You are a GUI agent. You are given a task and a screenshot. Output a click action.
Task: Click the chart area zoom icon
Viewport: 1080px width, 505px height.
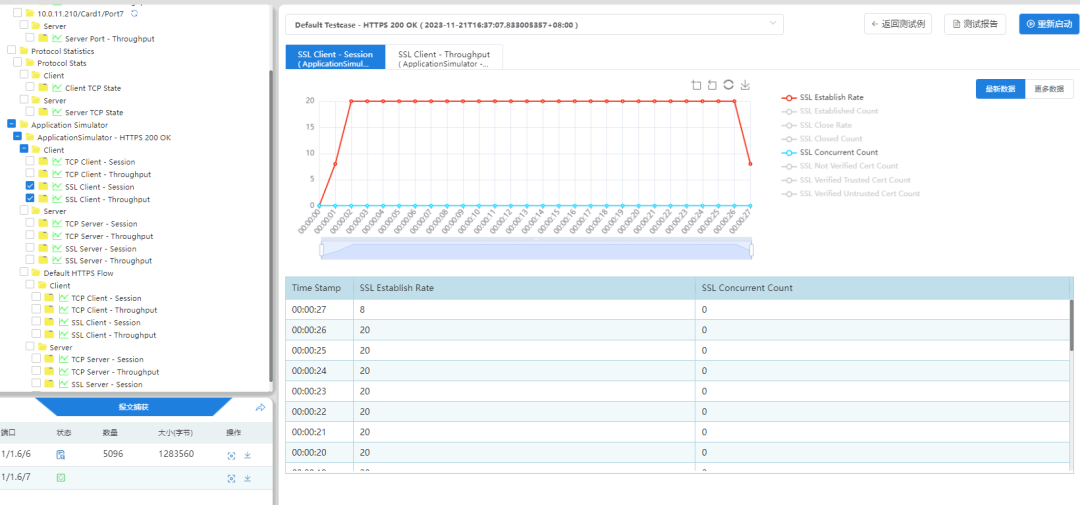coord(696,85)
